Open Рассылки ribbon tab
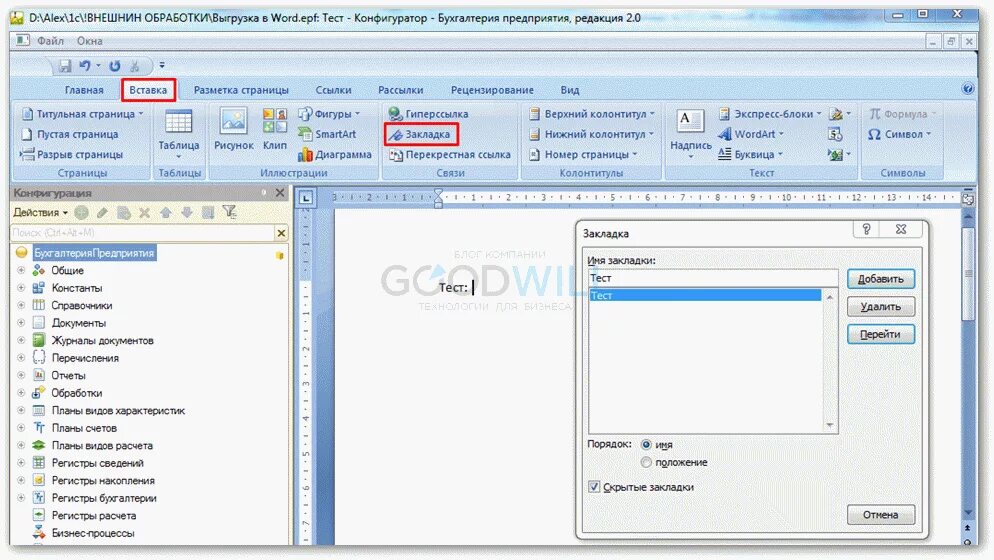994x560 pixels. (x=401, y=90)
